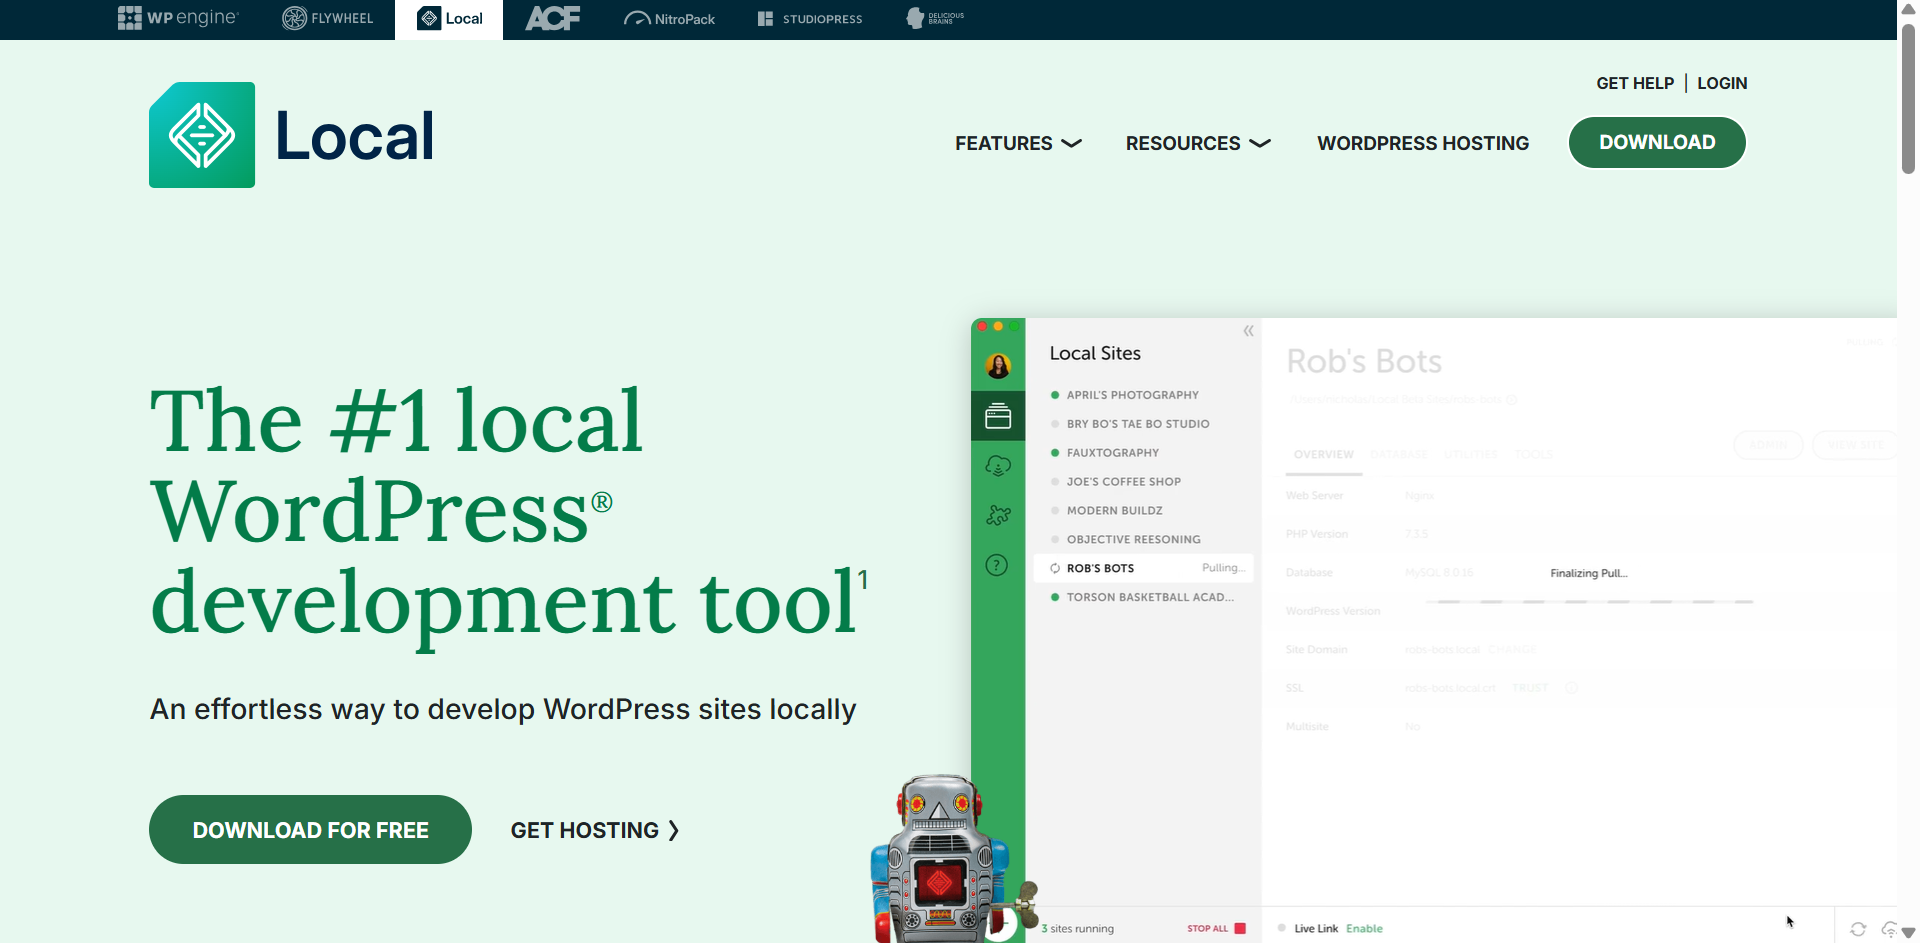Toggle the status dot next to FAUXTOGRAPHY

point(1055,452)
